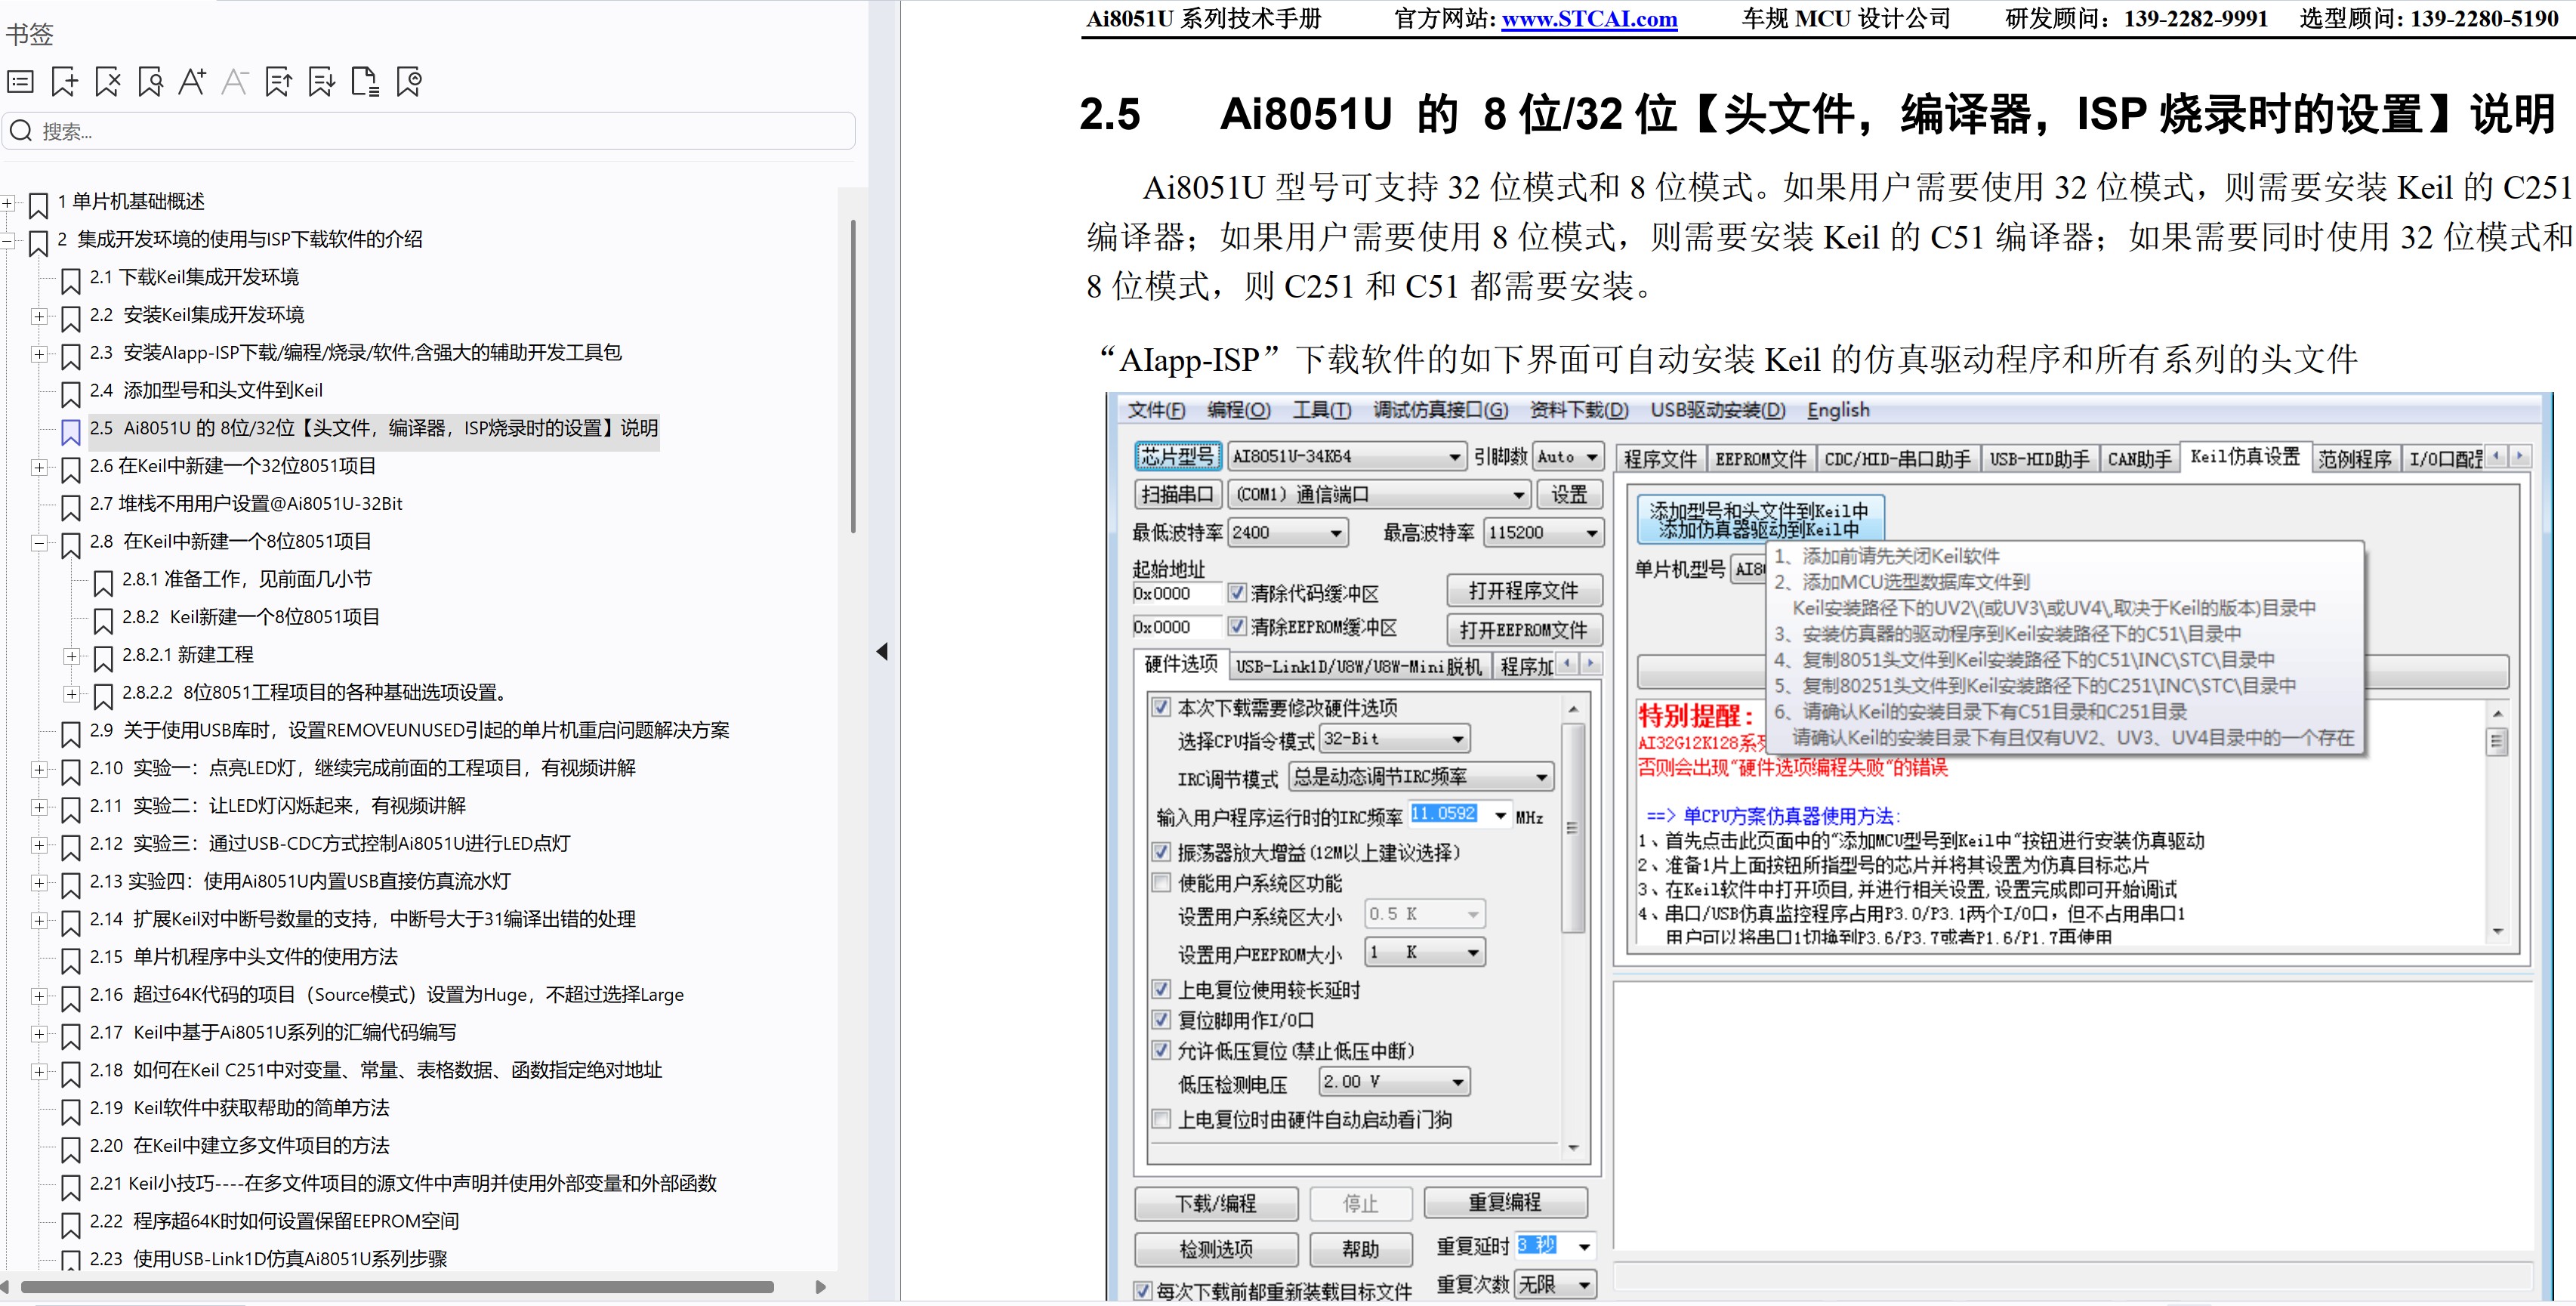
Task: Click the 添加型号和头文件到Keil中 button
Action: 1759,519
